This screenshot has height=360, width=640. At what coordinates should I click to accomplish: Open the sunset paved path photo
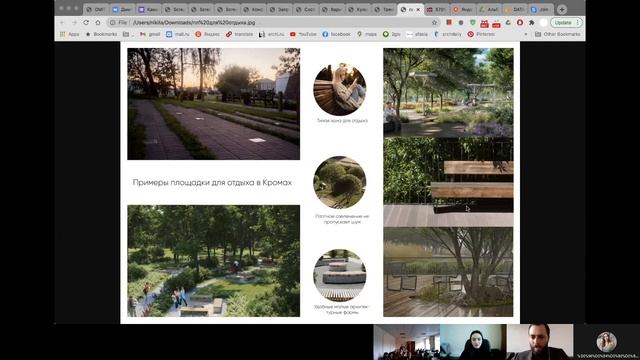coord(213,104)
